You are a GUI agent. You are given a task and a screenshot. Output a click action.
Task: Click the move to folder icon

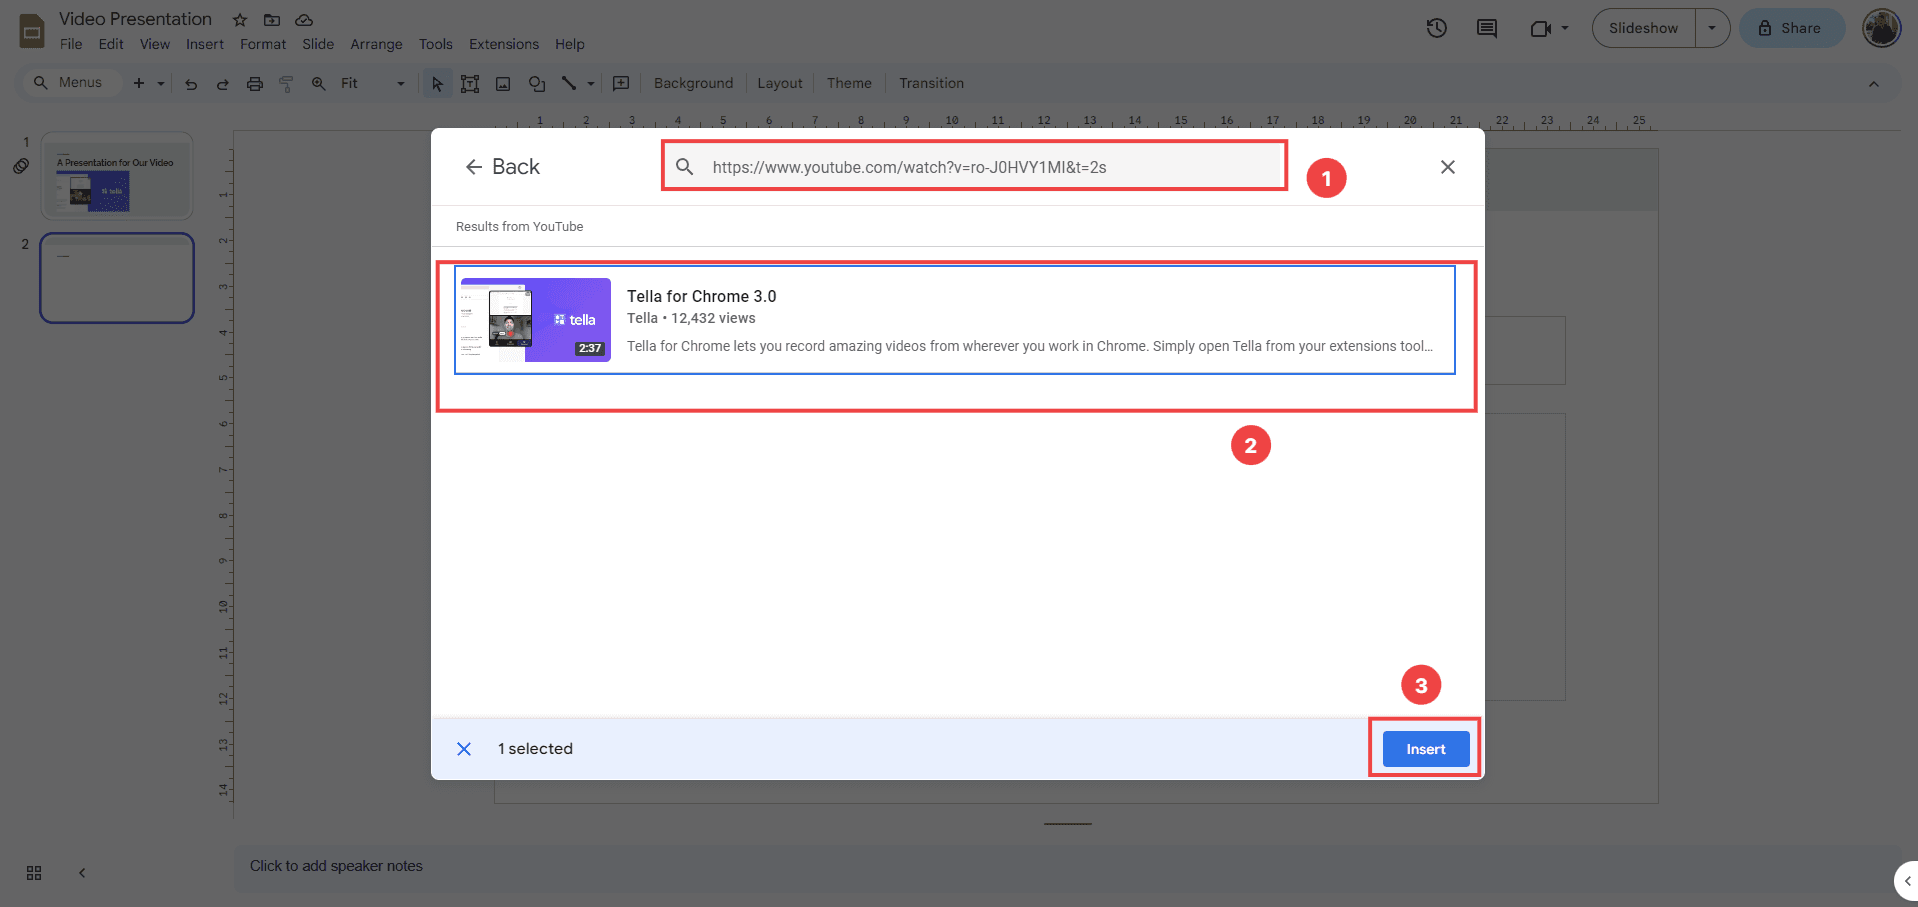coord(272,20)
